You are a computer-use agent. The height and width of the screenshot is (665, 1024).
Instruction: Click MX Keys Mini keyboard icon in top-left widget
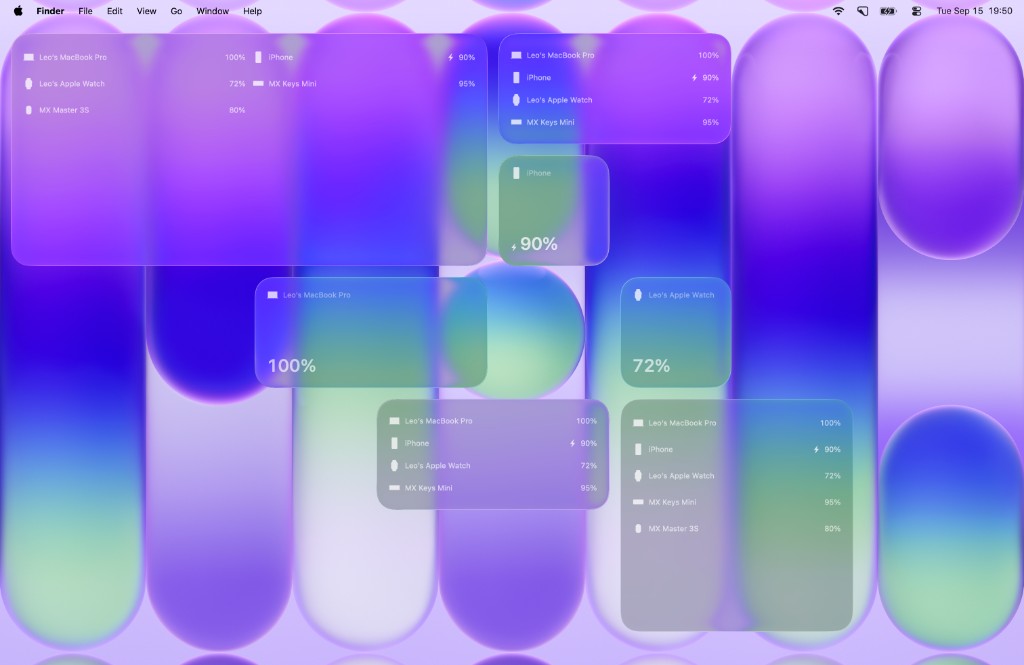pos(258,84)
